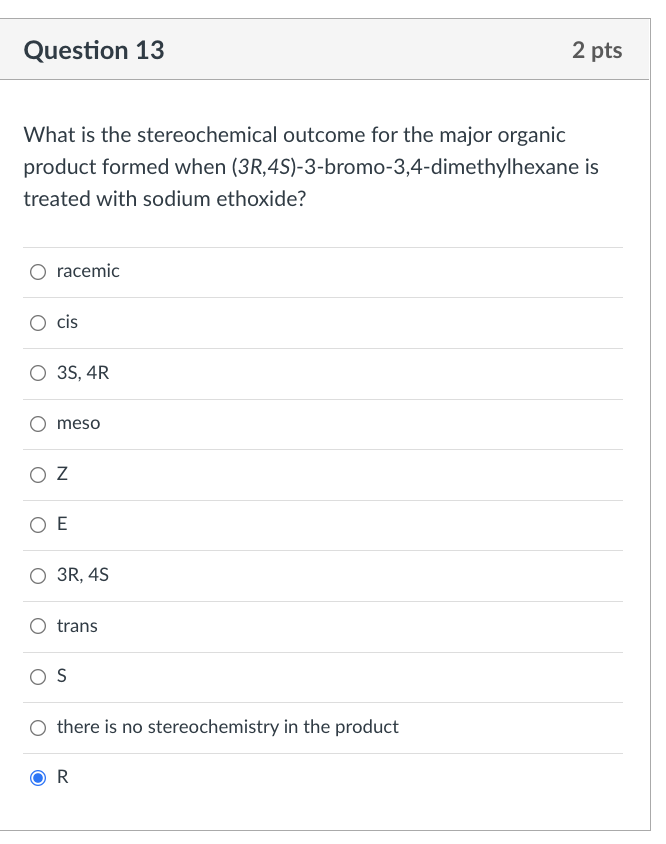Click the 'cis' answer label text
This screenshot has width=666, height=844.
coord(68,322)
